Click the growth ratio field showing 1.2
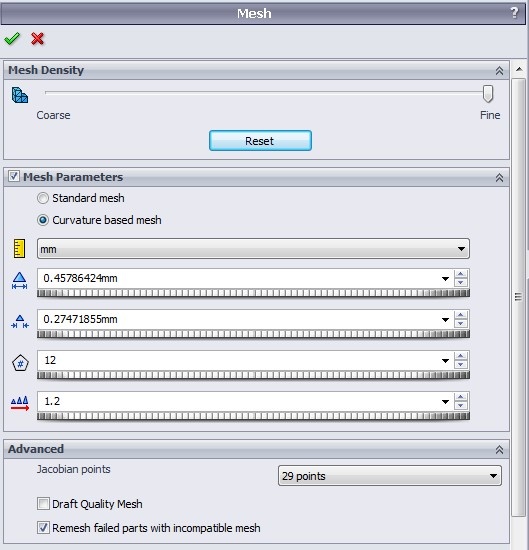Viewport: 529px width, 550px height. 239,402
